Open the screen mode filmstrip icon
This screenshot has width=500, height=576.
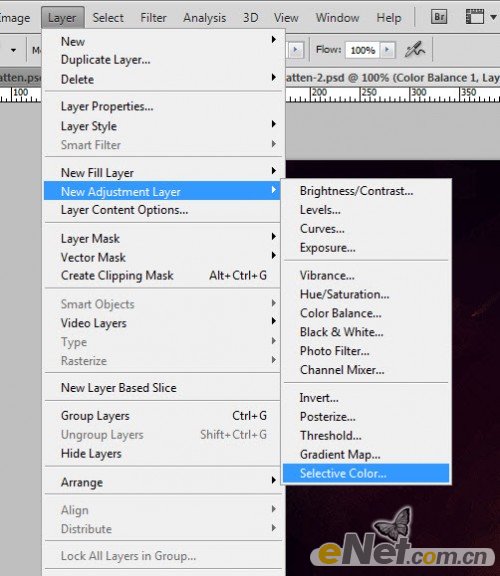pos(475,17)
